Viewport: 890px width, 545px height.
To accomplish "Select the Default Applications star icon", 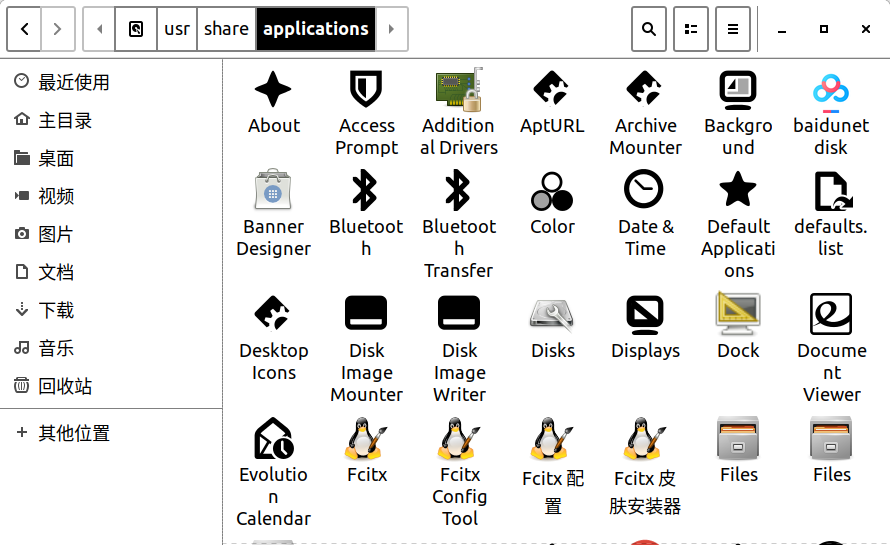I will click(738, 189).
